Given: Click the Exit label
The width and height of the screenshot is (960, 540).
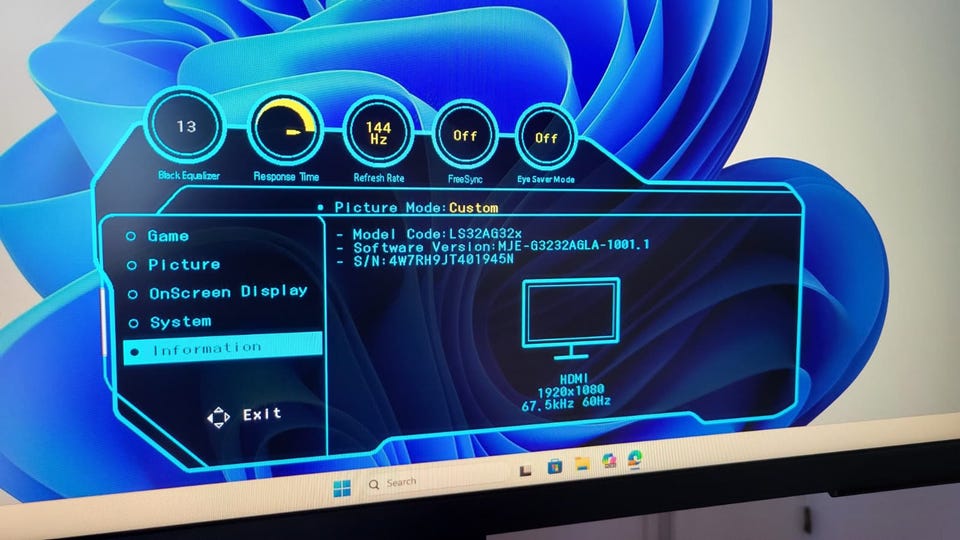Looking at the screenshot, I should (x=262, y=414).
